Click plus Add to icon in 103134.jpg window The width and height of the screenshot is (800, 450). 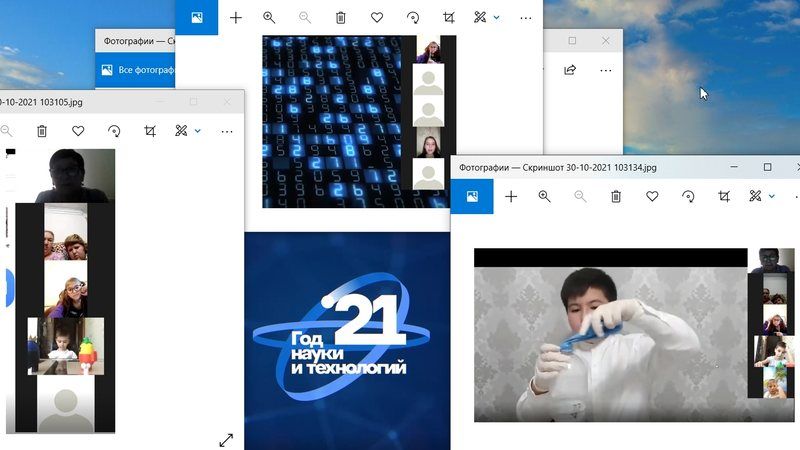click(x=511, y=196)
